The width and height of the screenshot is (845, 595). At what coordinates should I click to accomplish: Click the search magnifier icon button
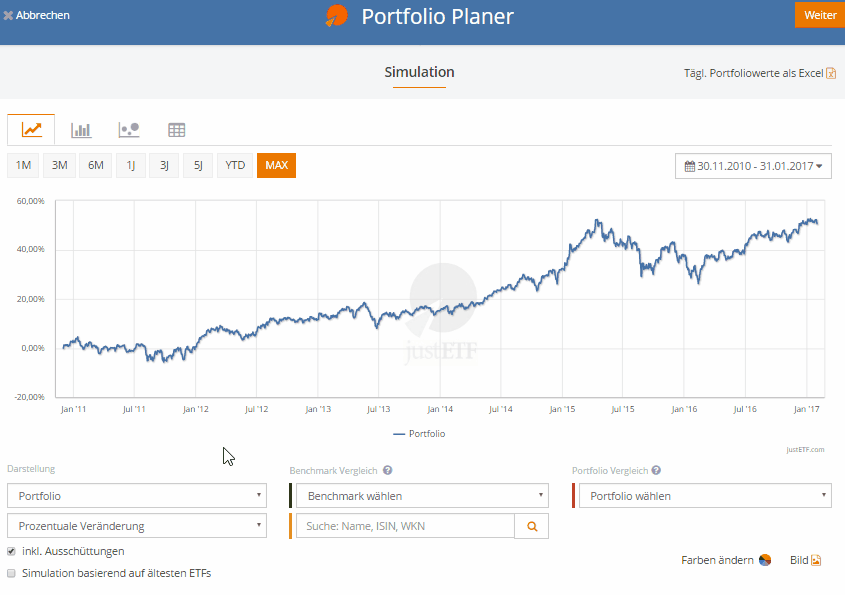pos(531,525)
